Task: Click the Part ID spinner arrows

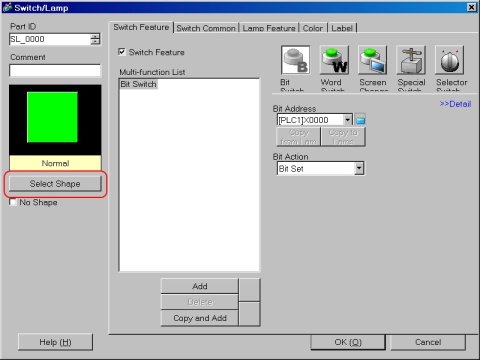Action: 95,39
